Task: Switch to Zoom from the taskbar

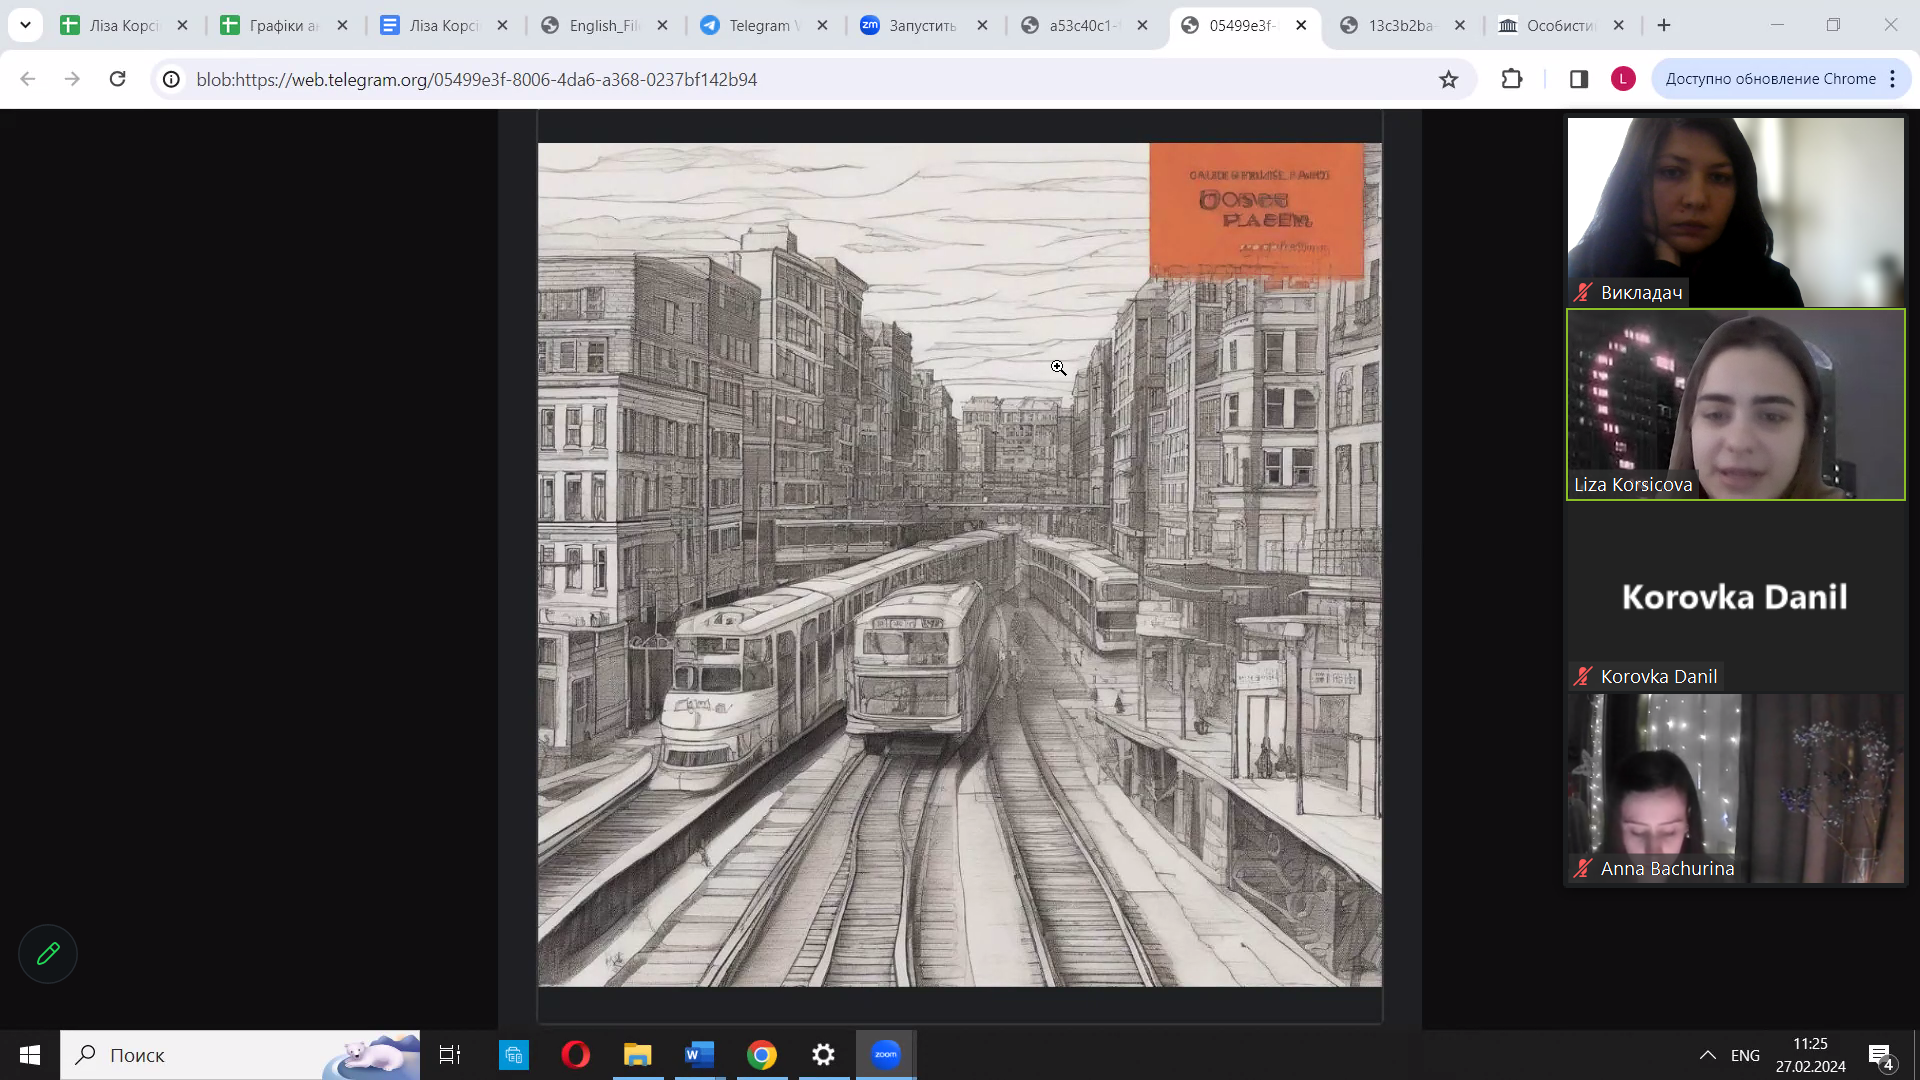Action: [886, 1055]
